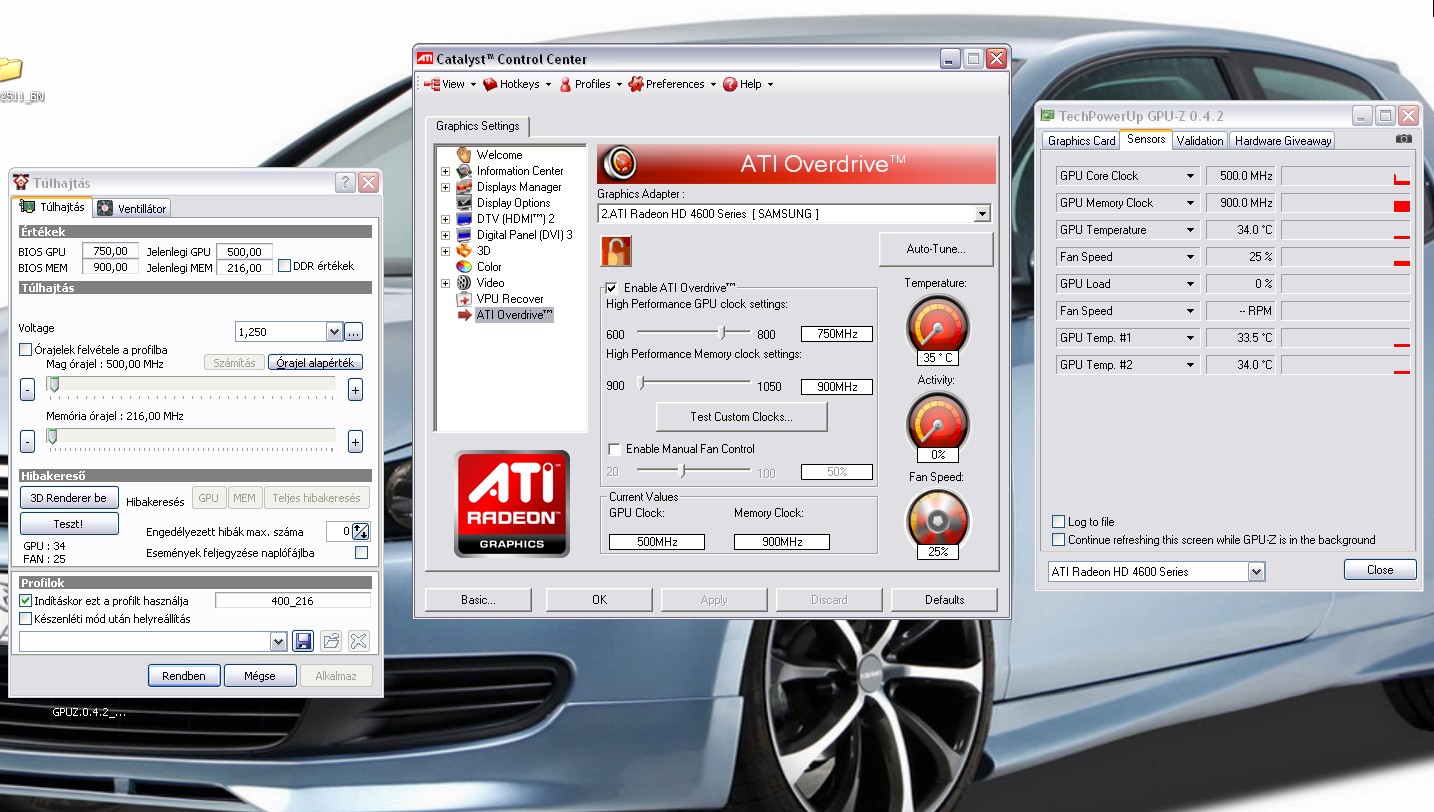Viewport: 1434px width, 812px height.
Task: Click the 750MHz GPU clock field
Action: [836, 334]
